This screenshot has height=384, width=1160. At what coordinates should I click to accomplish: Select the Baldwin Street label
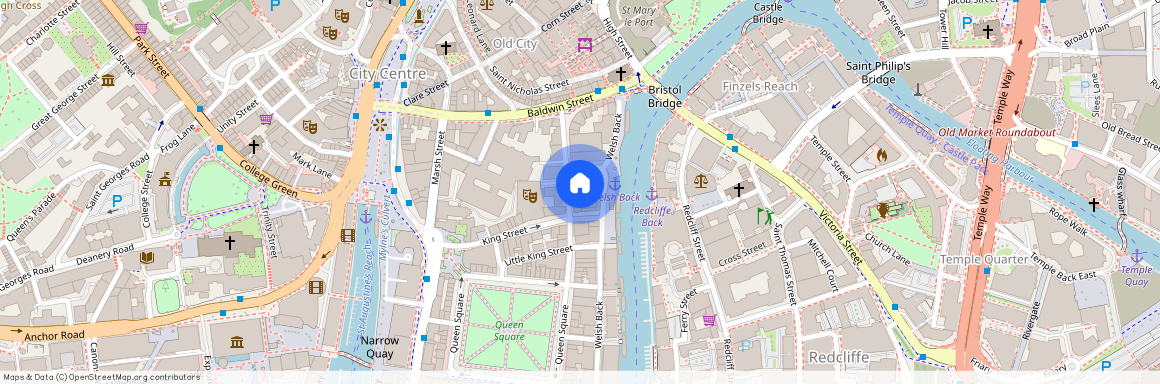pos(561,107)
